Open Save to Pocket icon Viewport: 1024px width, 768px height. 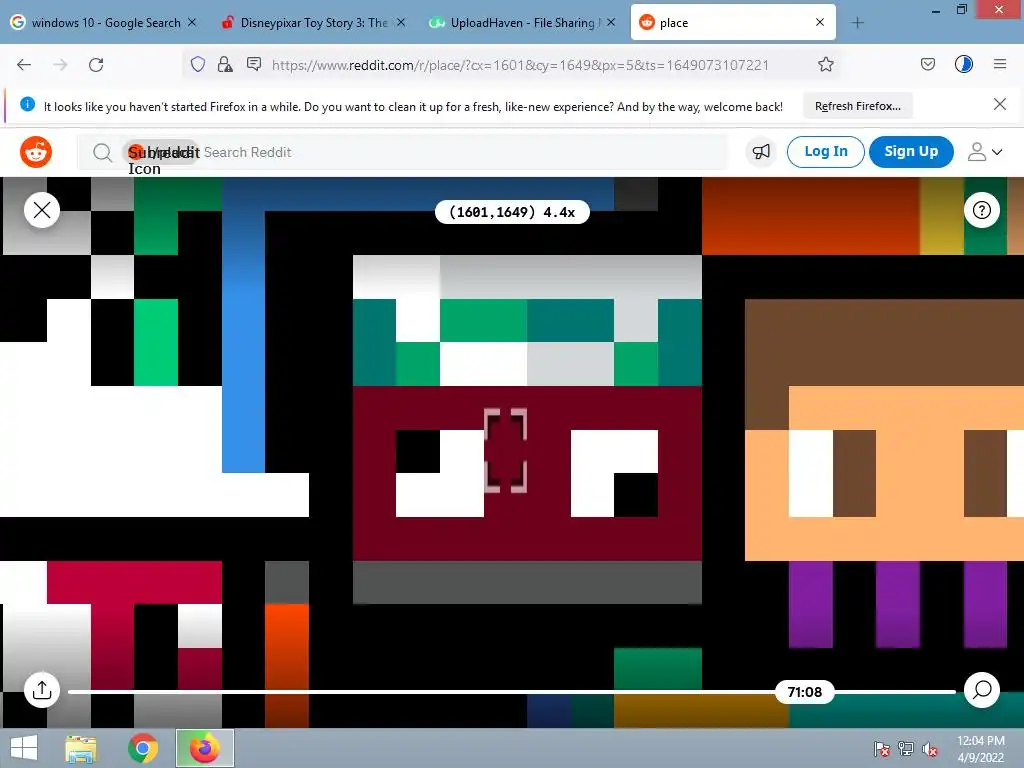coord(927,64)
